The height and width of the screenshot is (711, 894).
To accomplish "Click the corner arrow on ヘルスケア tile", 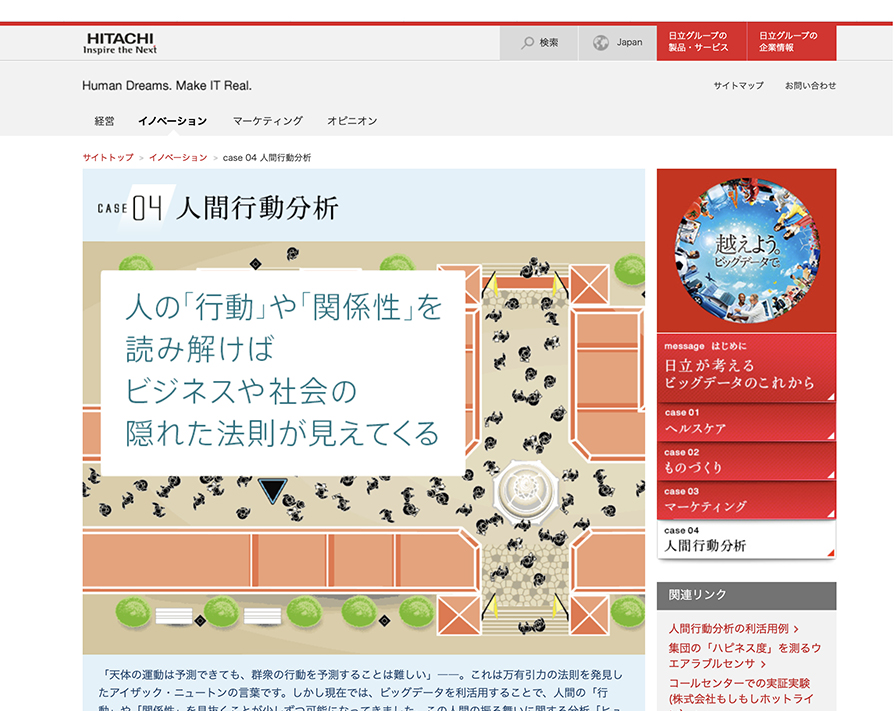I will click(830, 435).
